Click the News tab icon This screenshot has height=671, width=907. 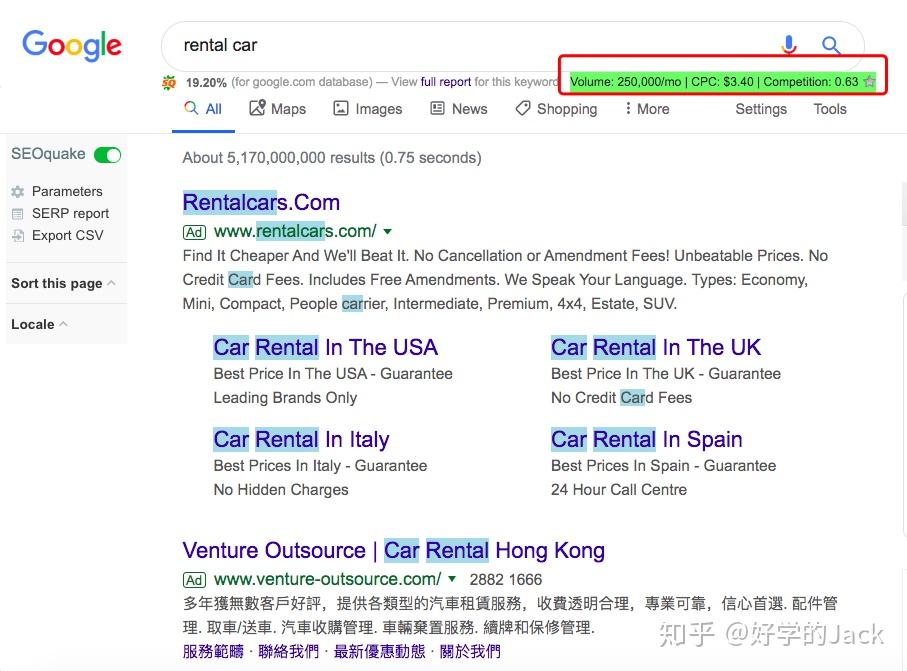437,108
